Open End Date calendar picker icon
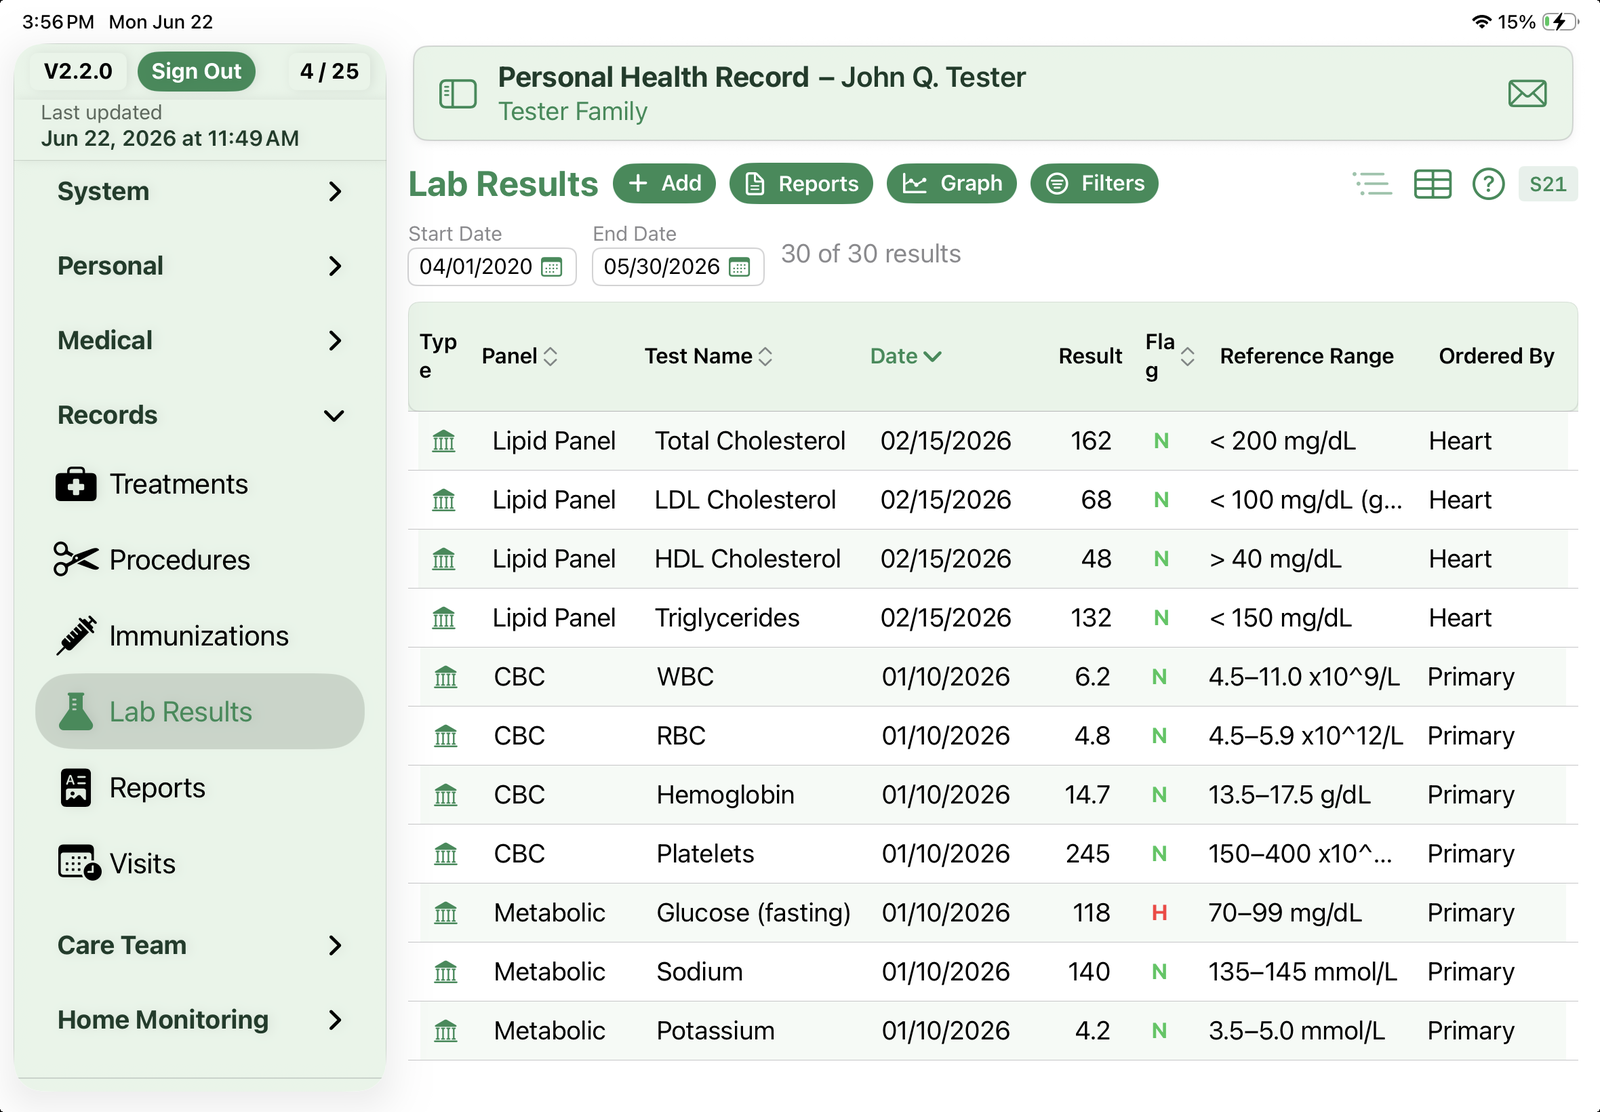The height and width of the screenshot is (1112, 1600). click(739, 267)
